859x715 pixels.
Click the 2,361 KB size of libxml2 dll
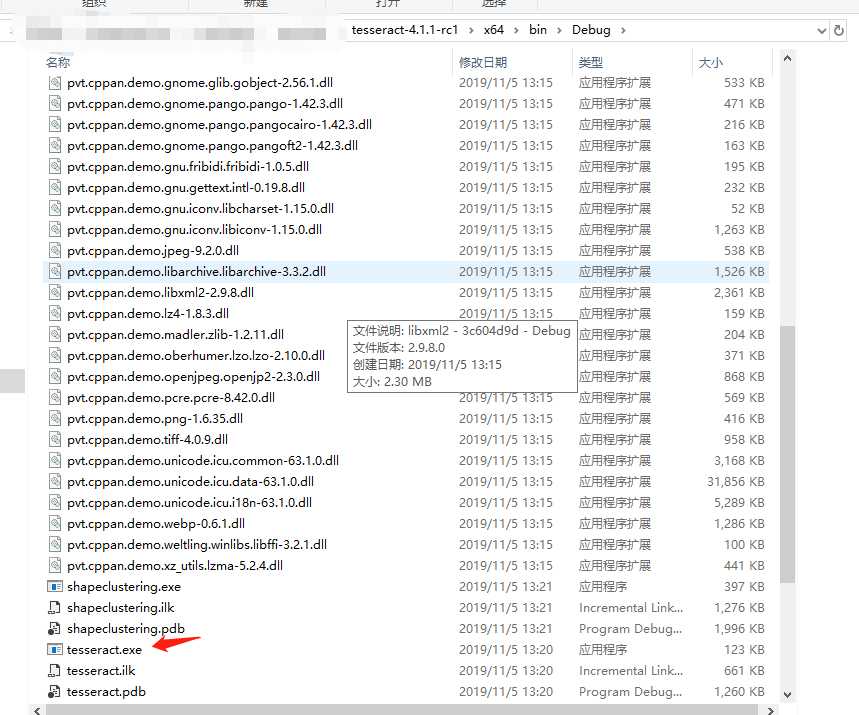[739, 293]
